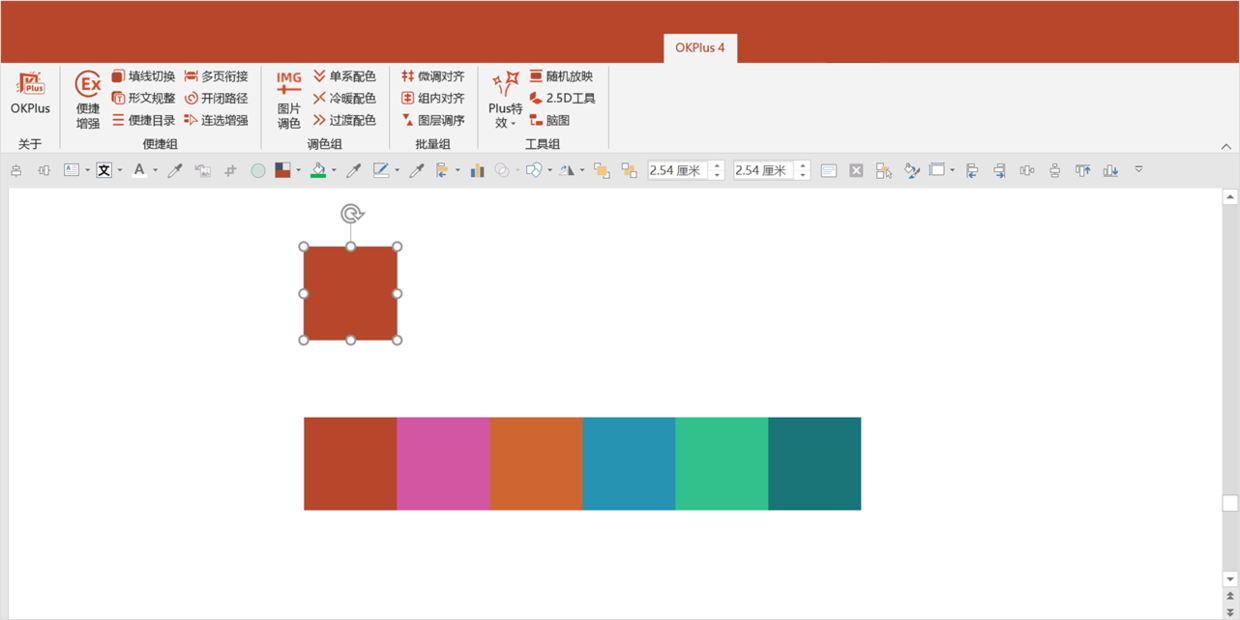Expand the 文 icon dropdown arrow
This screenshot has height=620, width=1240.
coord(120,170)
